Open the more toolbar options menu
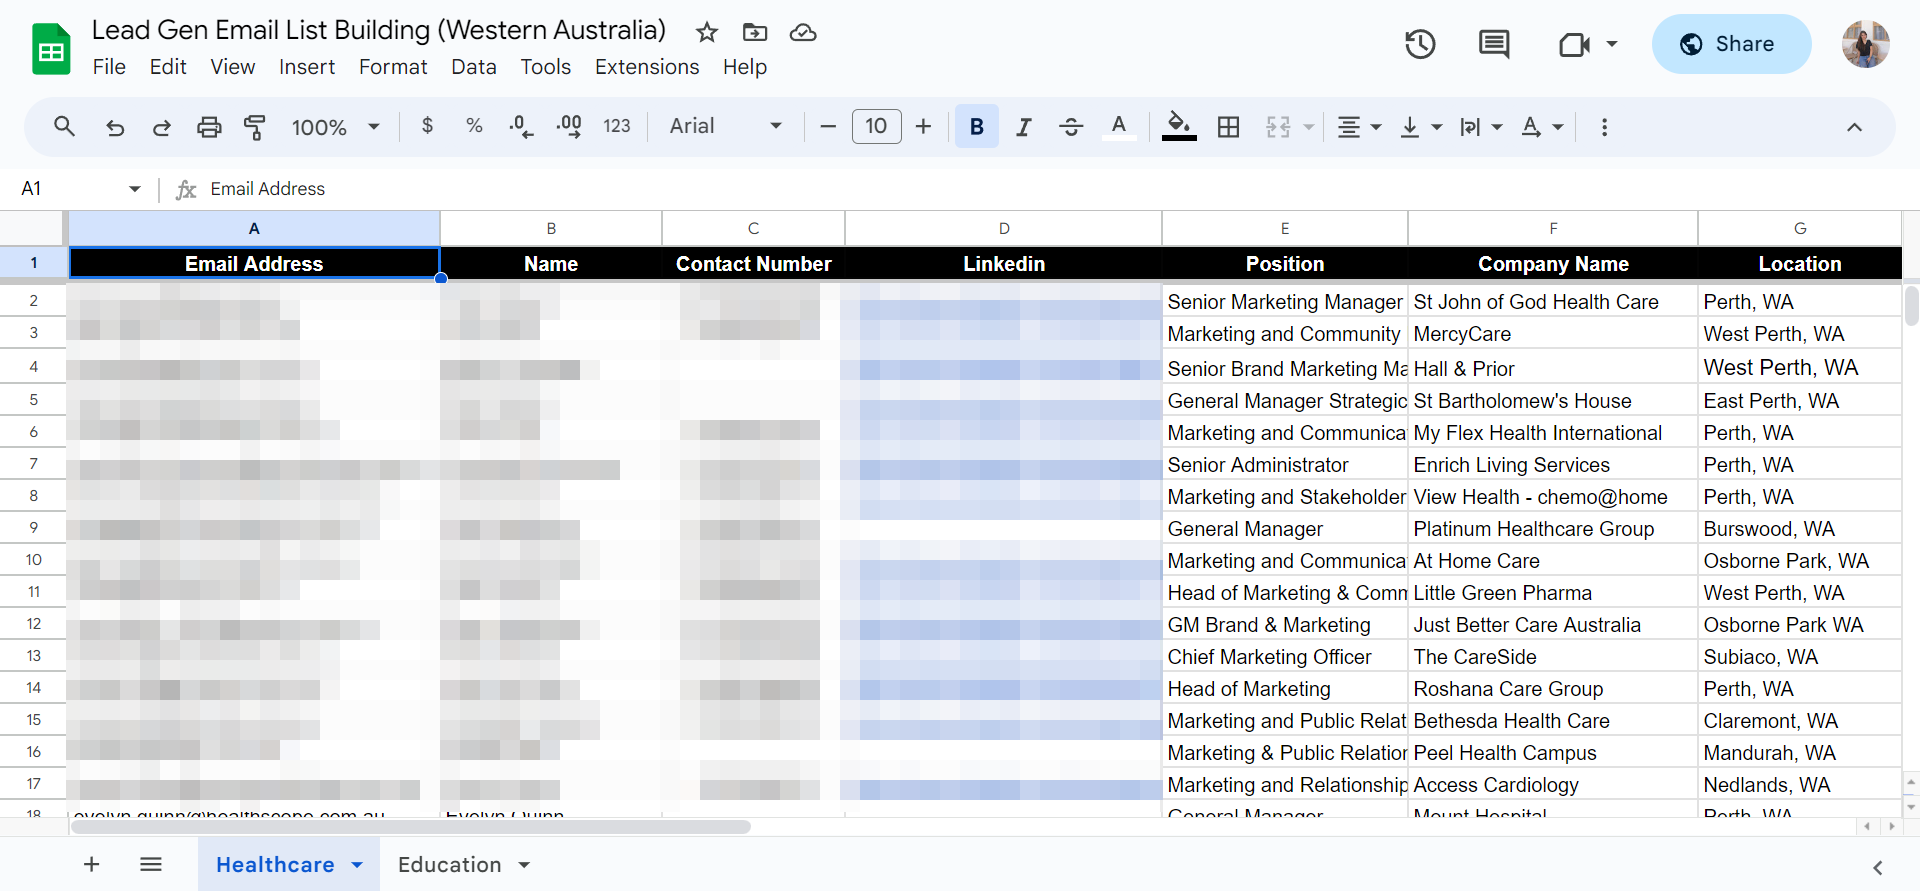This screenshot has width=1920, height=891. [1604, 127]
